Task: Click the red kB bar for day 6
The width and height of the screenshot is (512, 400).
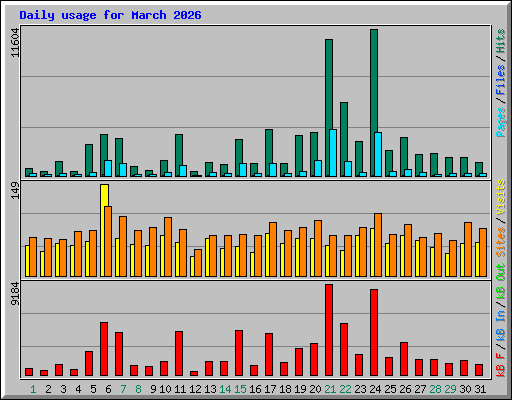Action: (104, 349)
